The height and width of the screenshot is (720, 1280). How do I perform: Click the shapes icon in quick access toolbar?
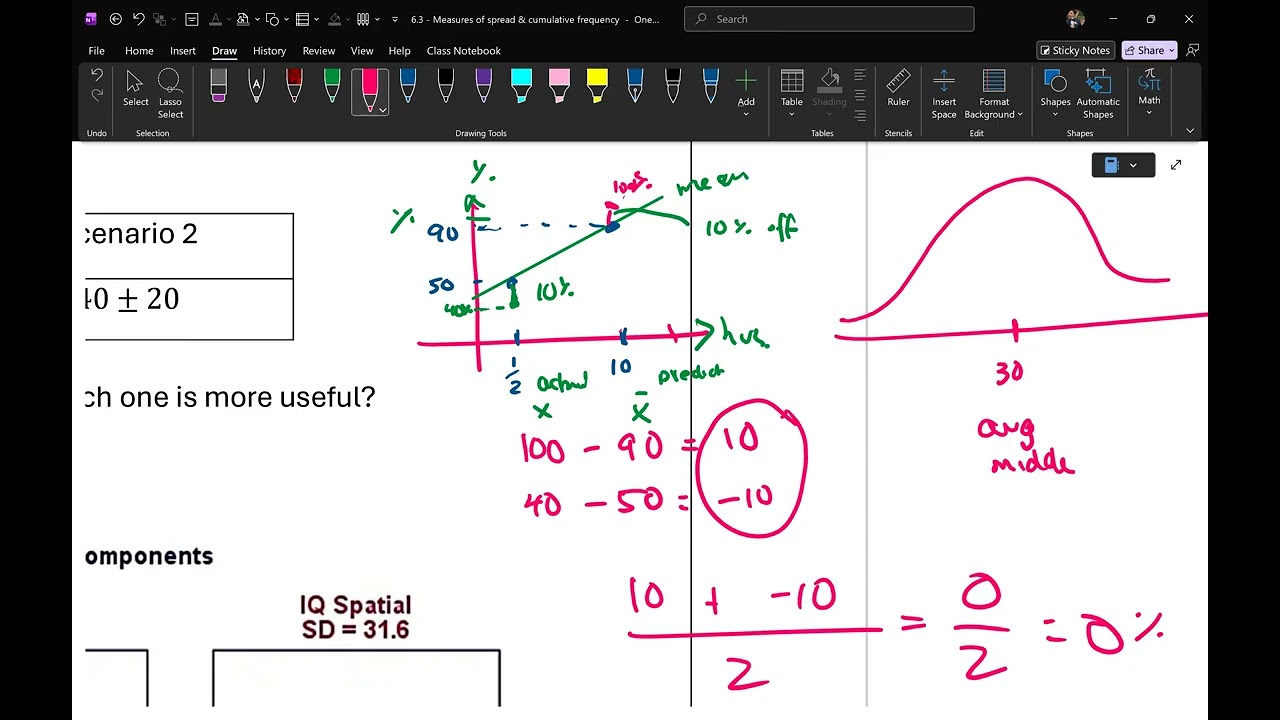click(x=271, y=19)
